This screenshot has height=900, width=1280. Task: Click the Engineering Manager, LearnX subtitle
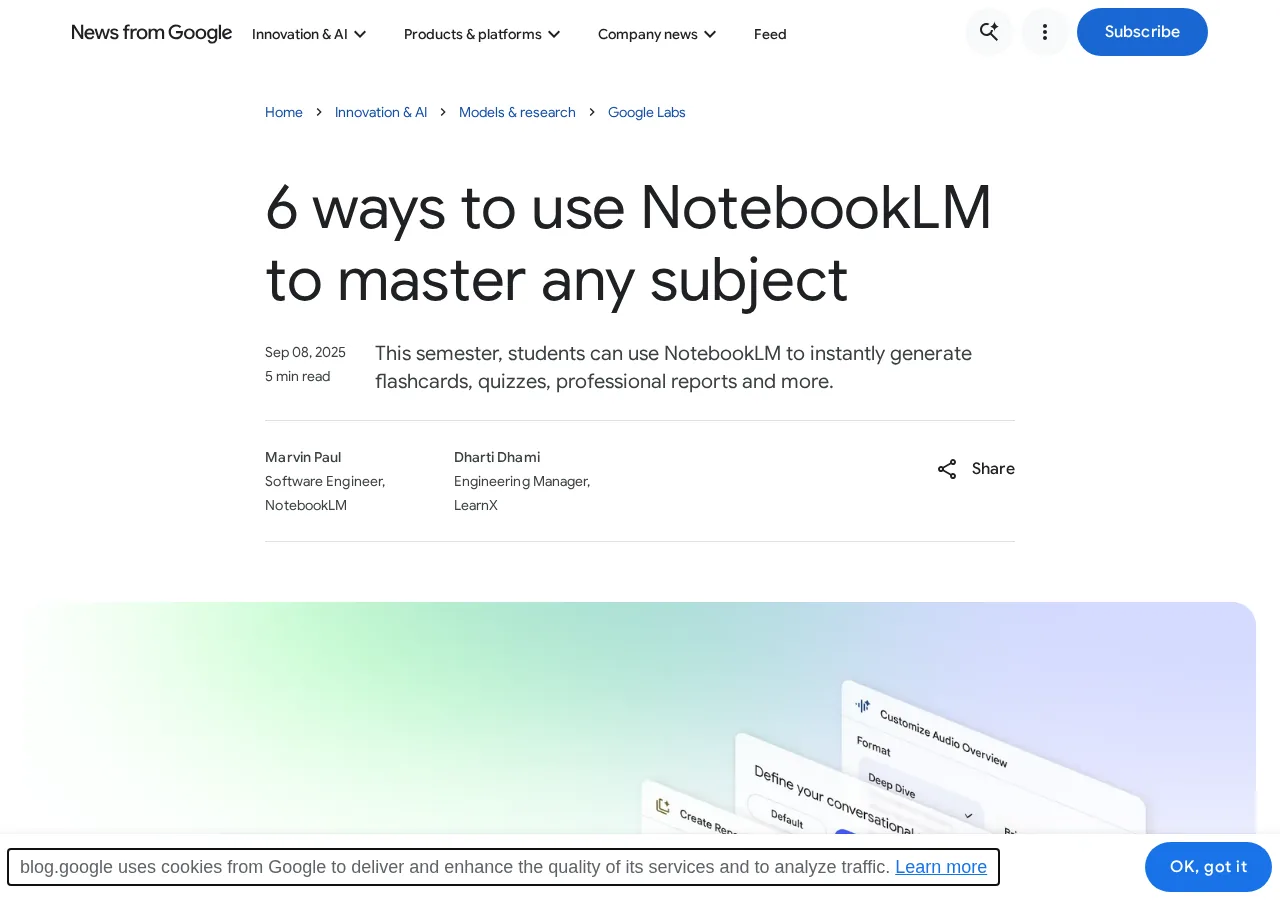tap(522, 493)
